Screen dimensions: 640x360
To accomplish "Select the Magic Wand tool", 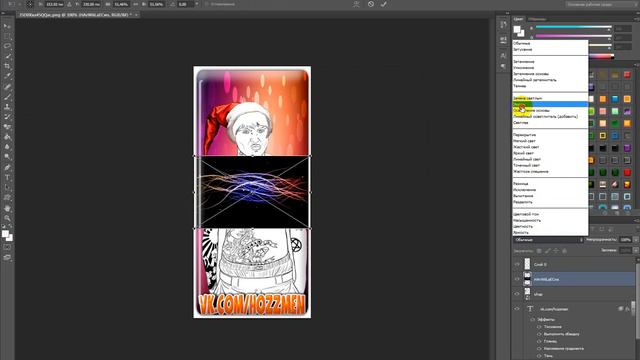I will (x=7, y=56).
